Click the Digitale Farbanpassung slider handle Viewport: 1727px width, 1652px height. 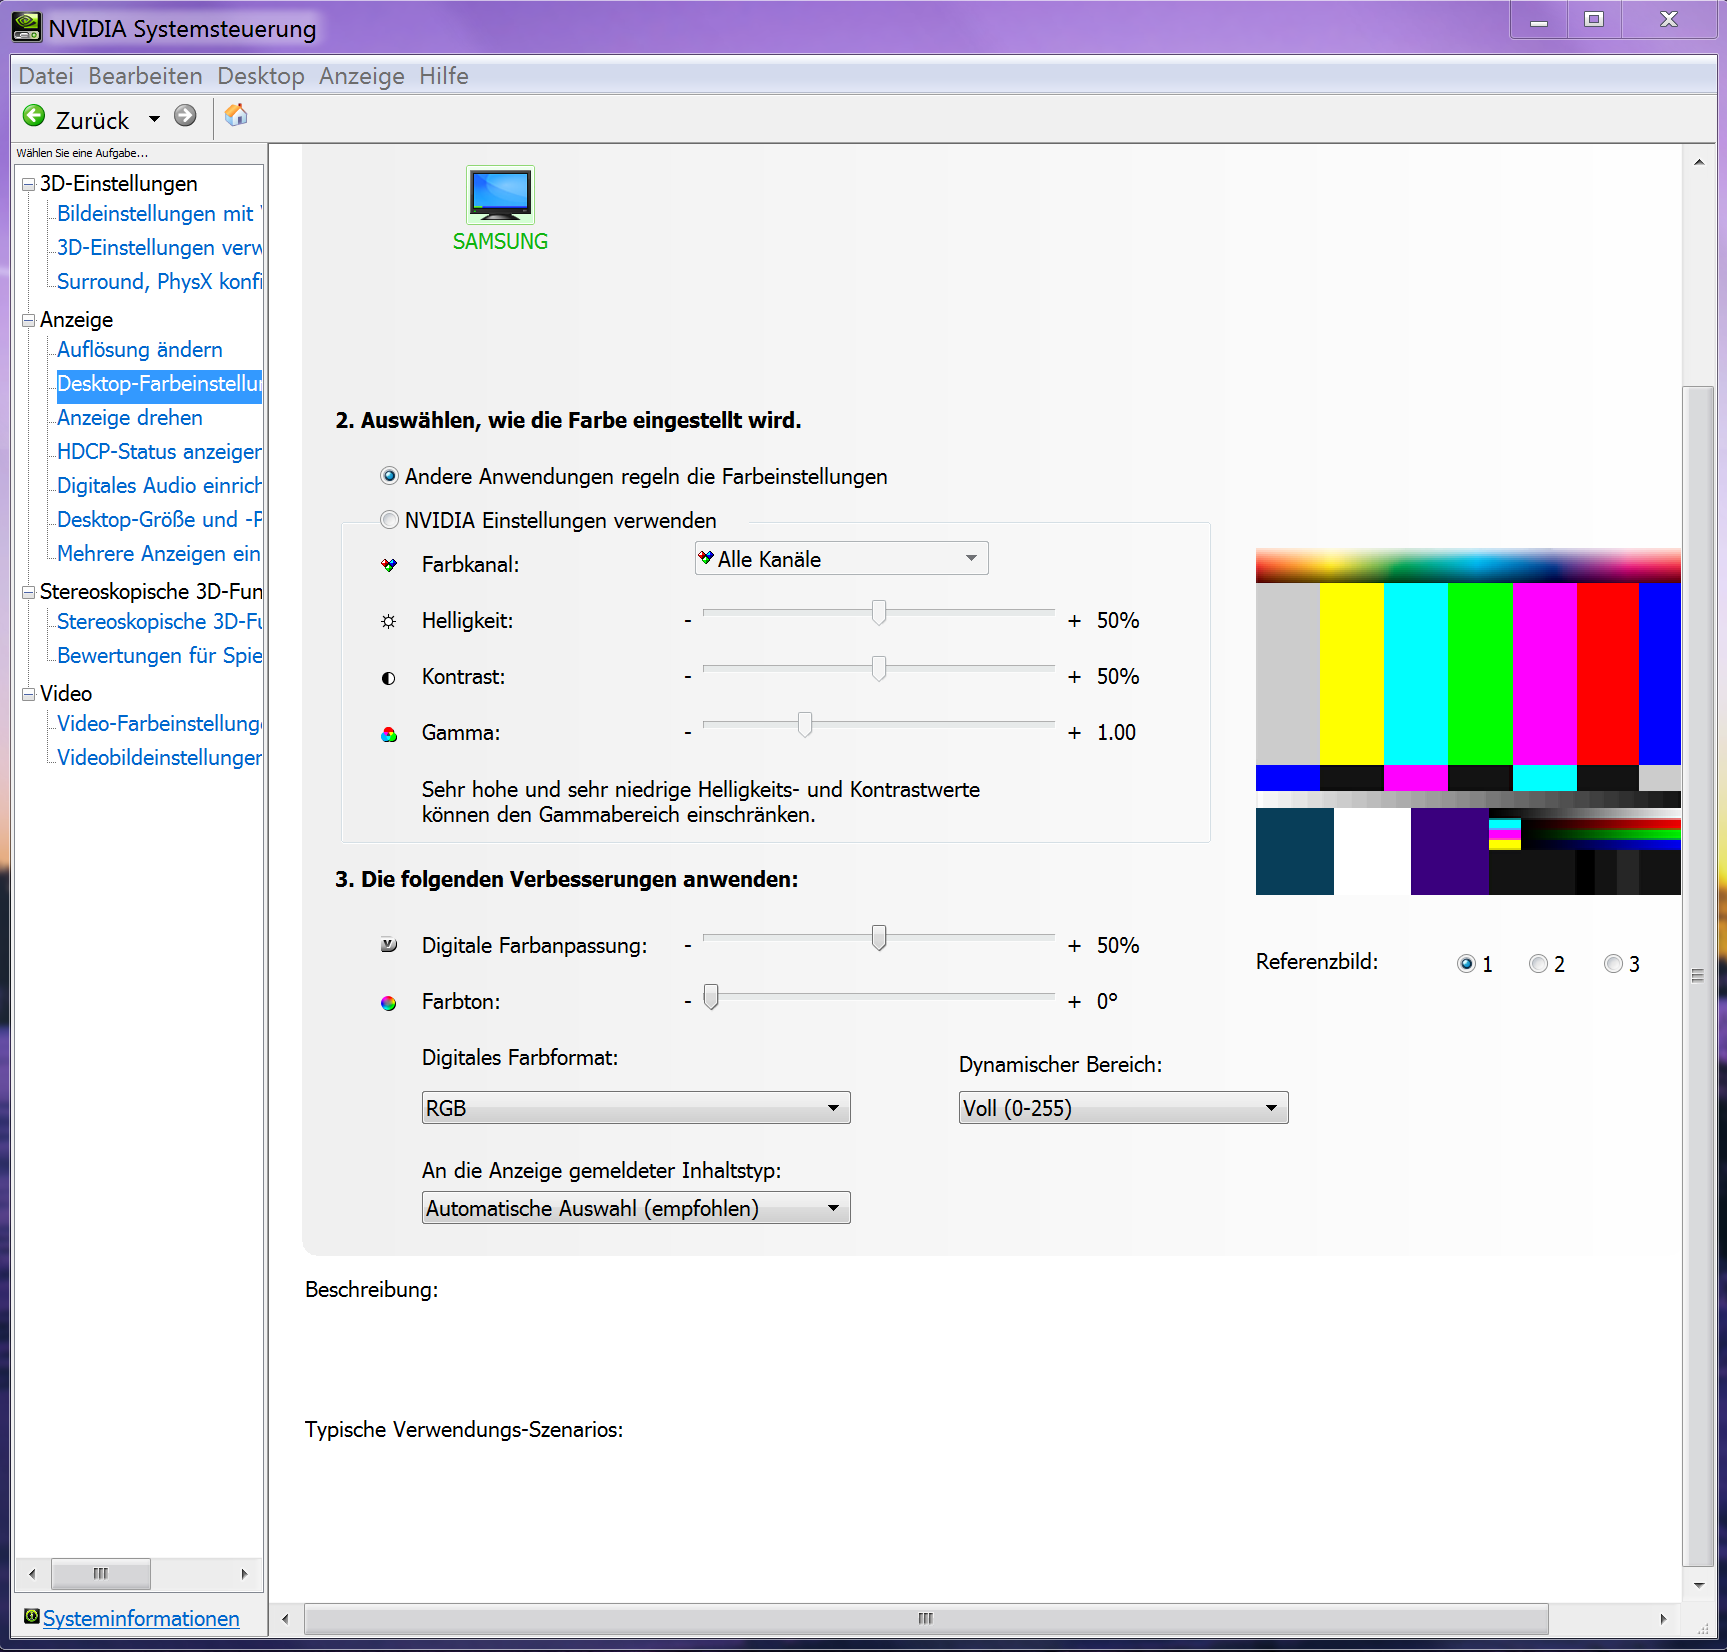click(x=879, y=937)
